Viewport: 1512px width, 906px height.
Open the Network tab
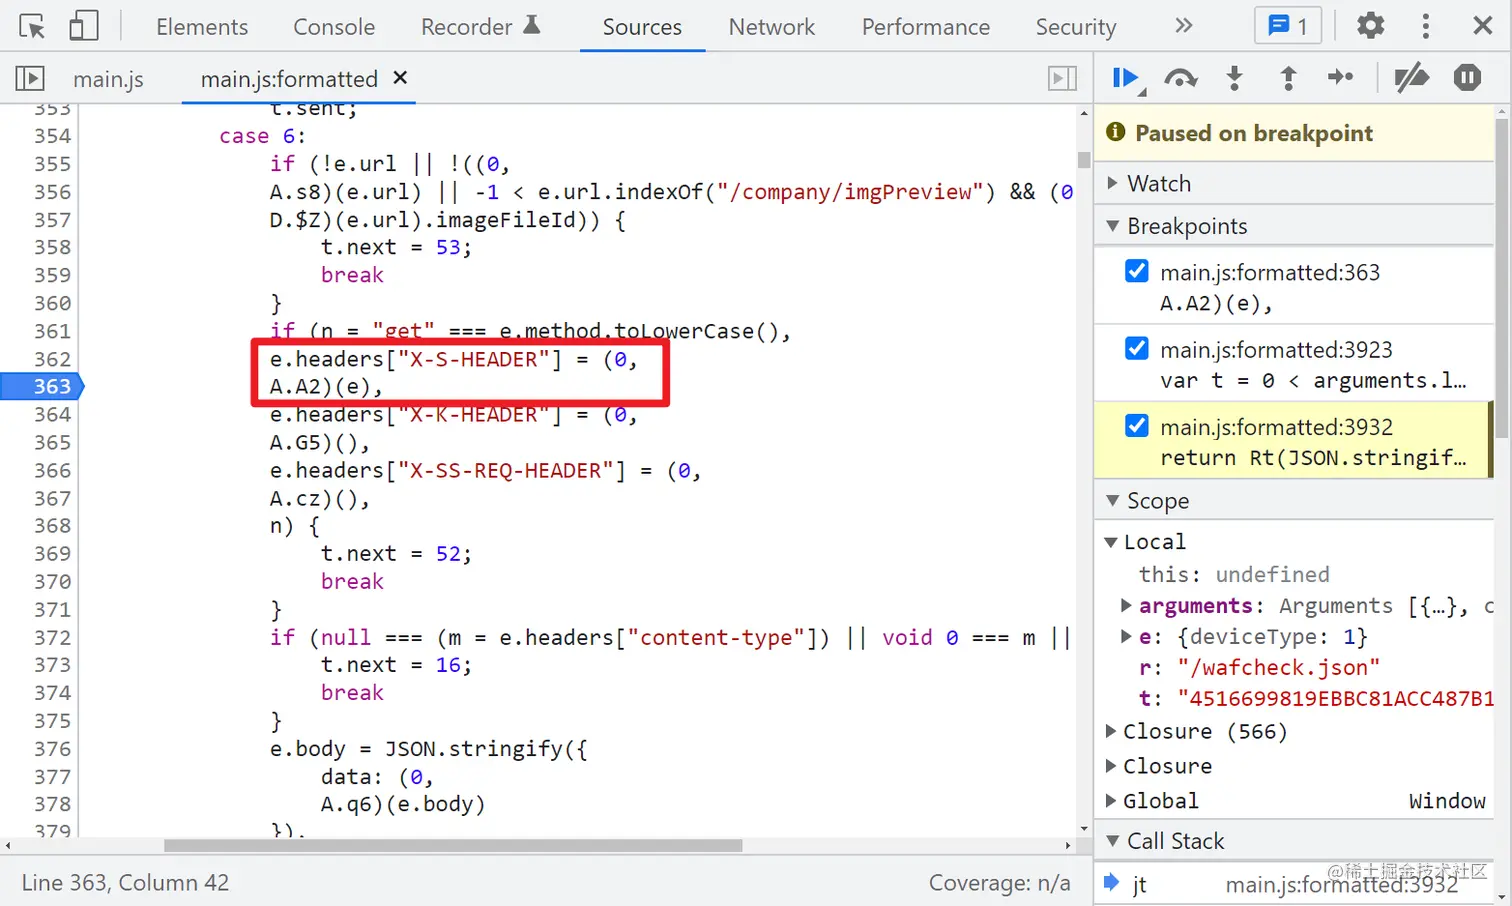772,27
